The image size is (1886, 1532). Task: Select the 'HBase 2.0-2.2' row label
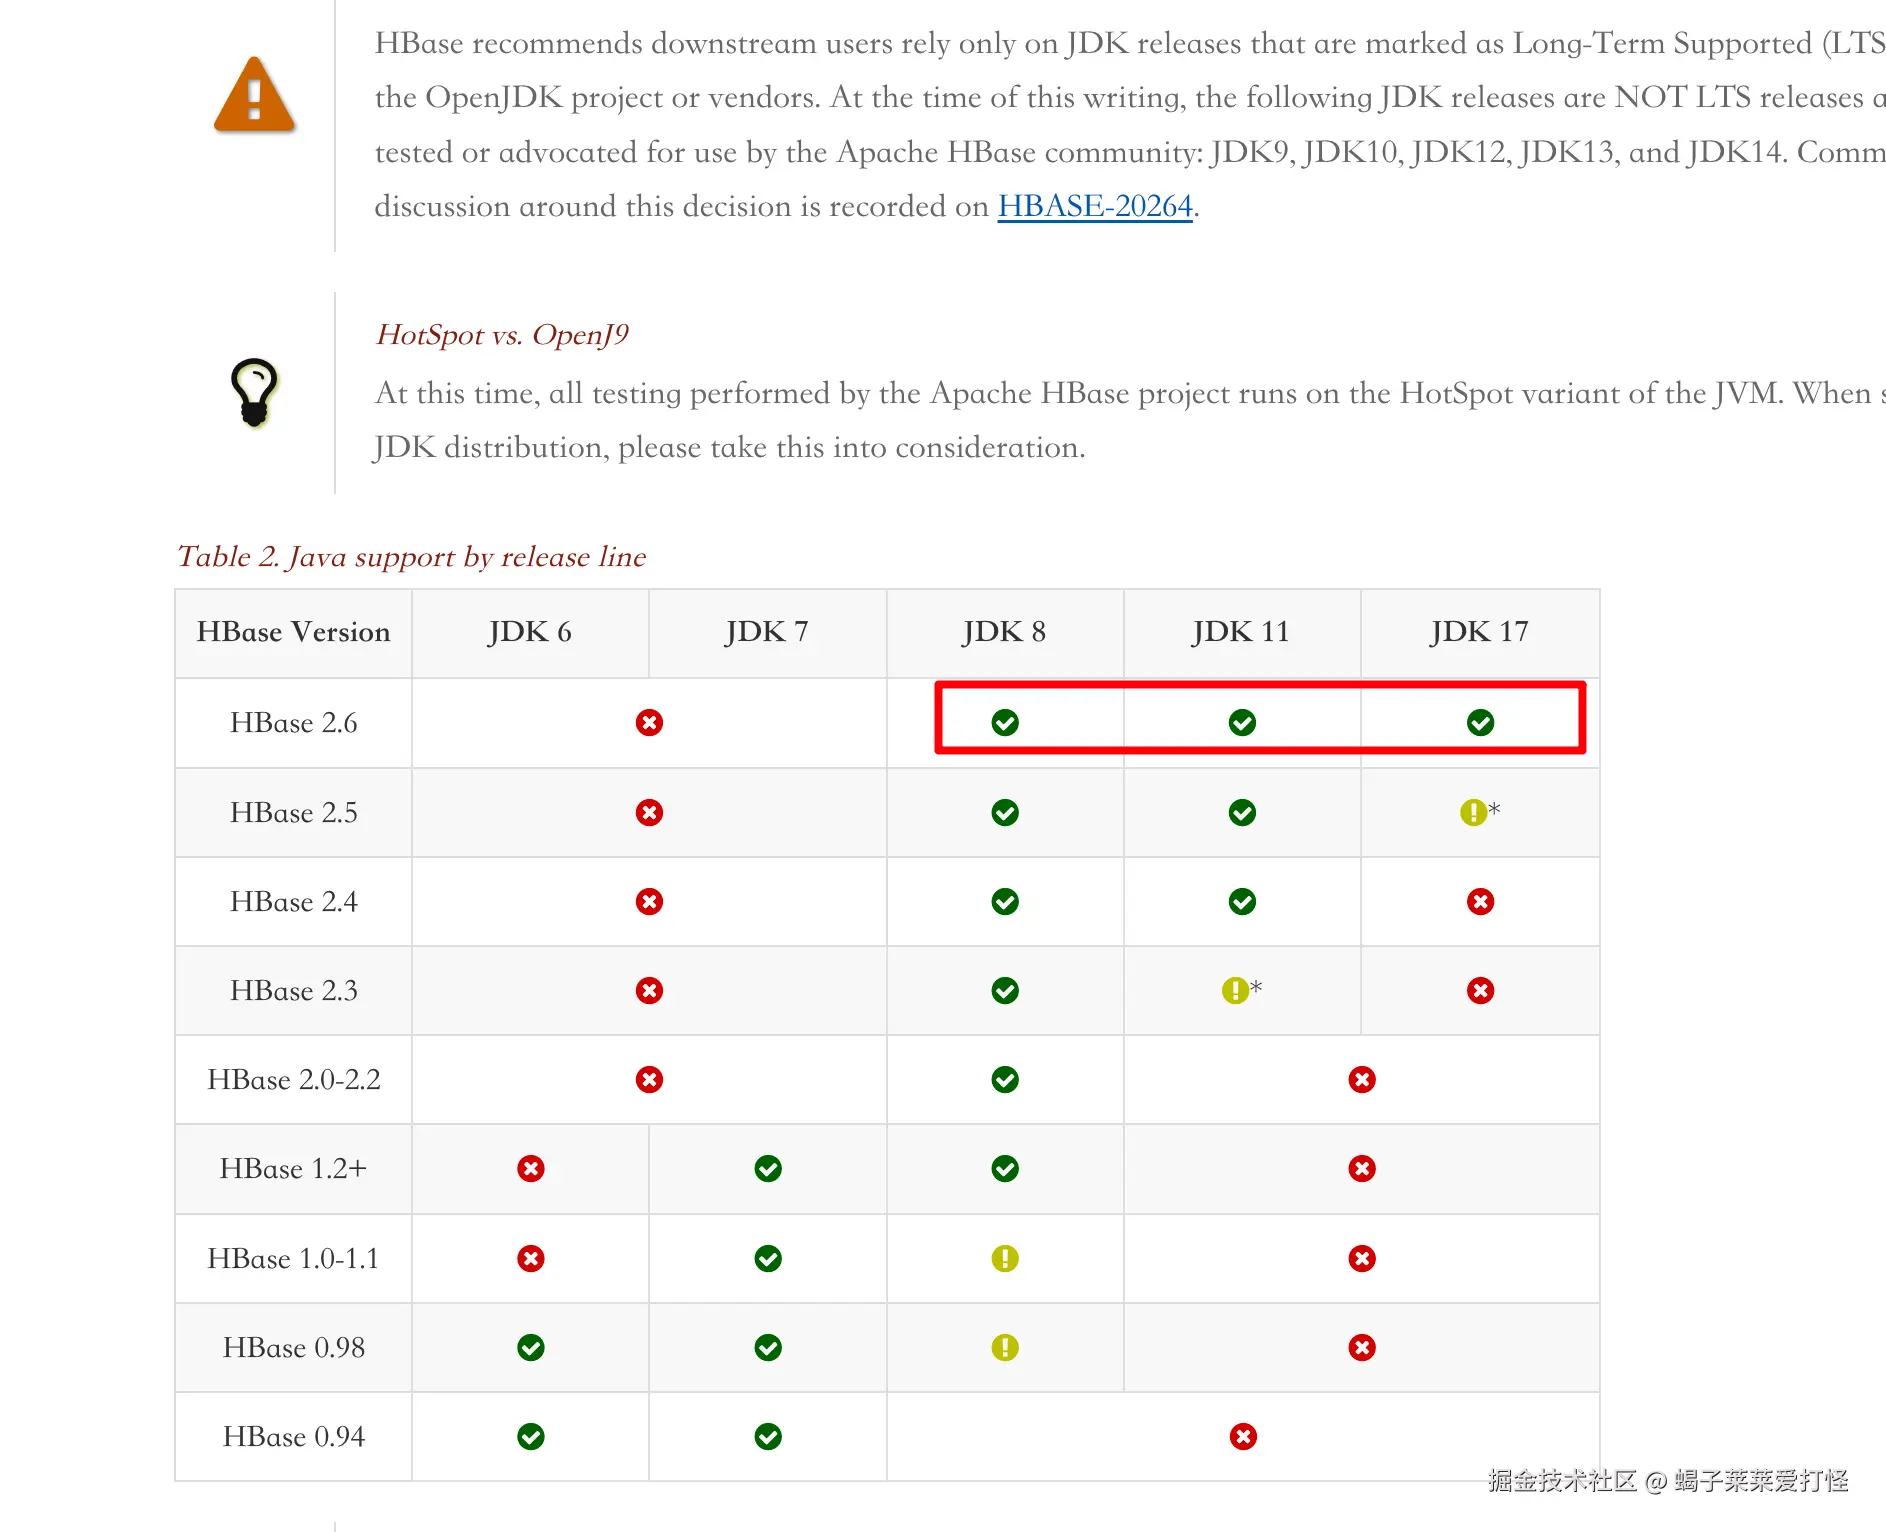293,1080
